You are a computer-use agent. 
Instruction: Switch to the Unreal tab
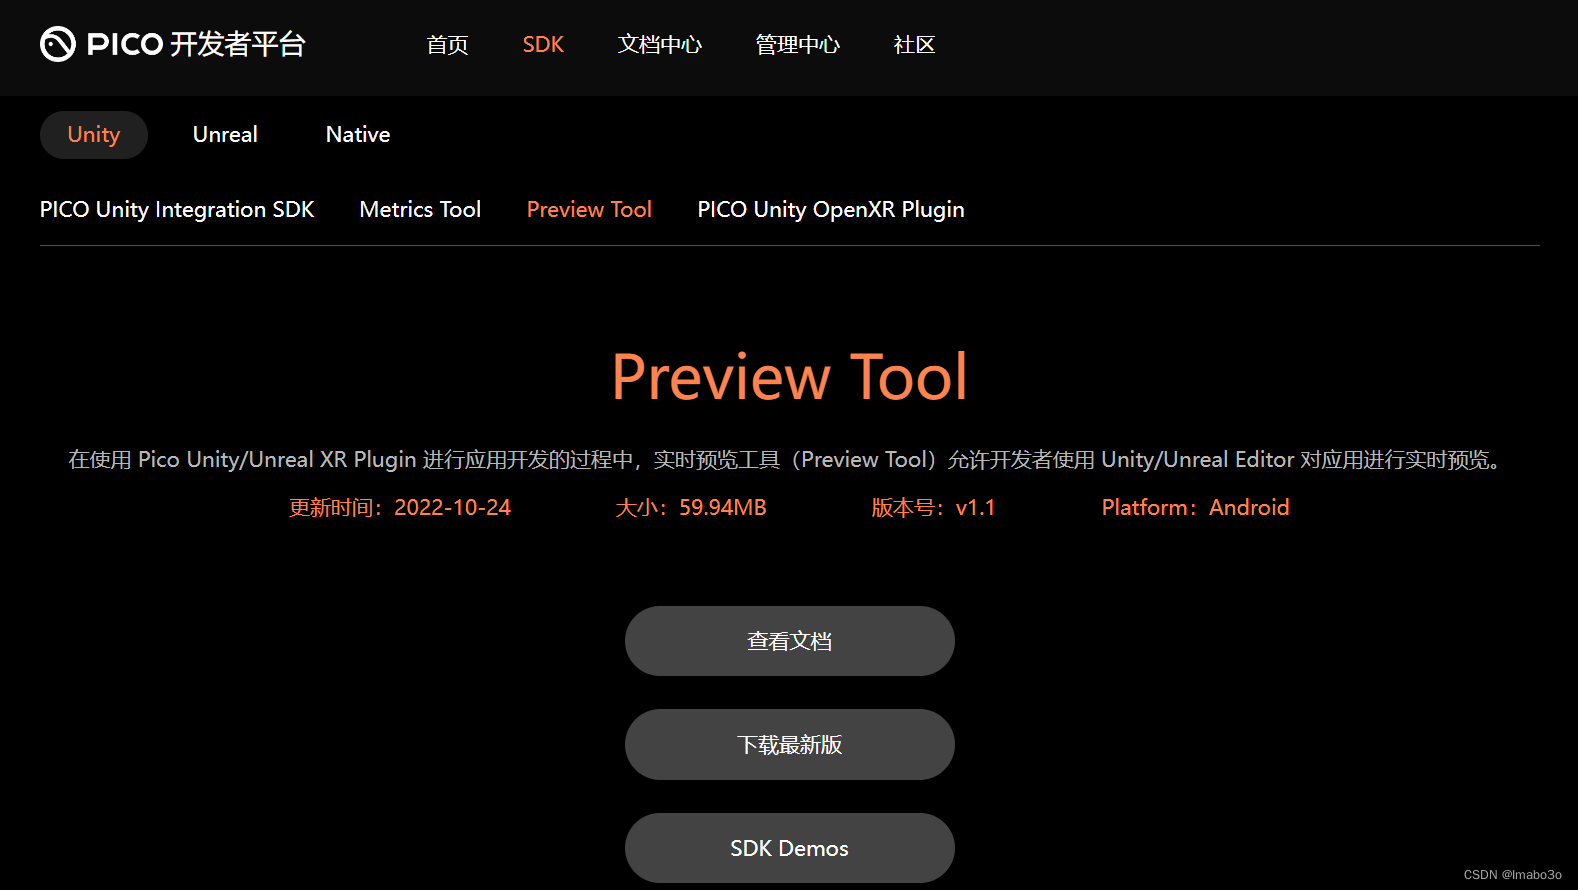click(225, 135)
